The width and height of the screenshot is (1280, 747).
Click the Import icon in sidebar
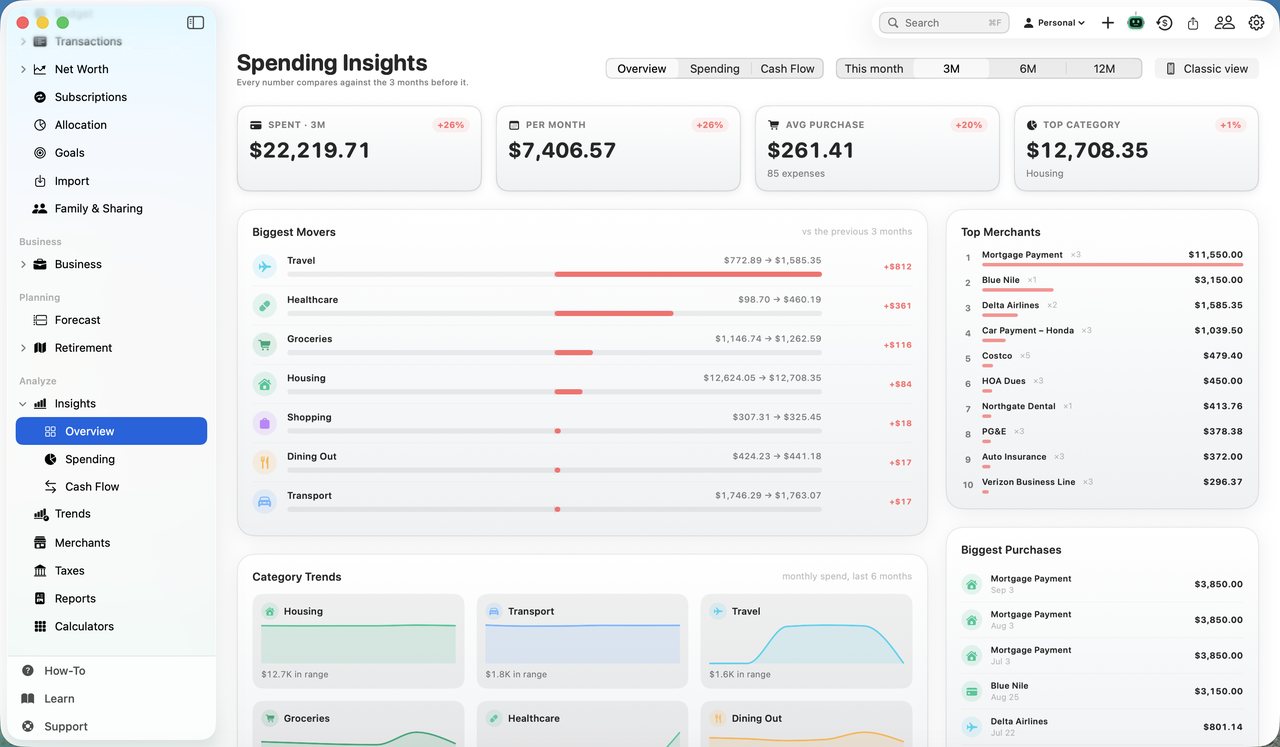[x=40, y=181]
